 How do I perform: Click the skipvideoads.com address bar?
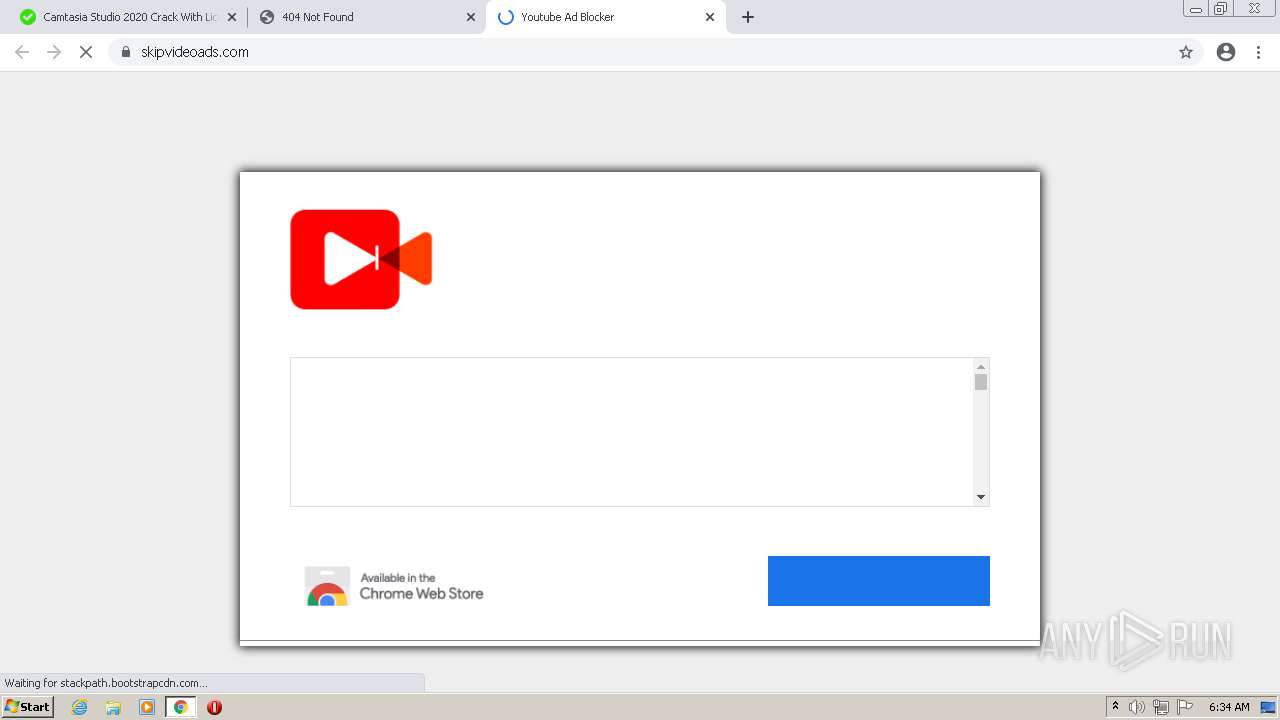click(x=655, y=52)
